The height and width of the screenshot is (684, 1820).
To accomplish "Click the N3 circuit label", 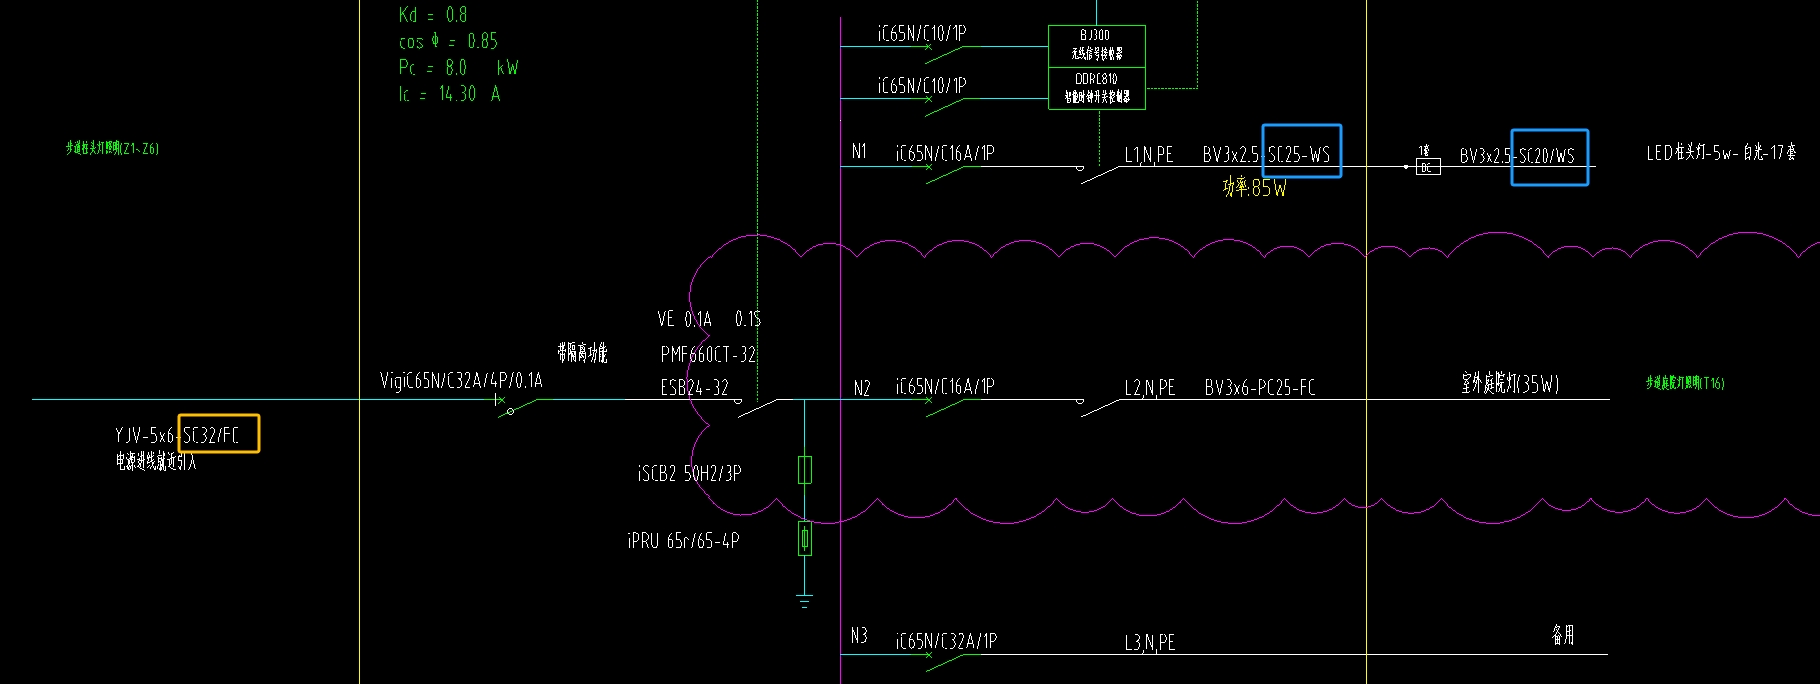I will (x=859, y=636).
